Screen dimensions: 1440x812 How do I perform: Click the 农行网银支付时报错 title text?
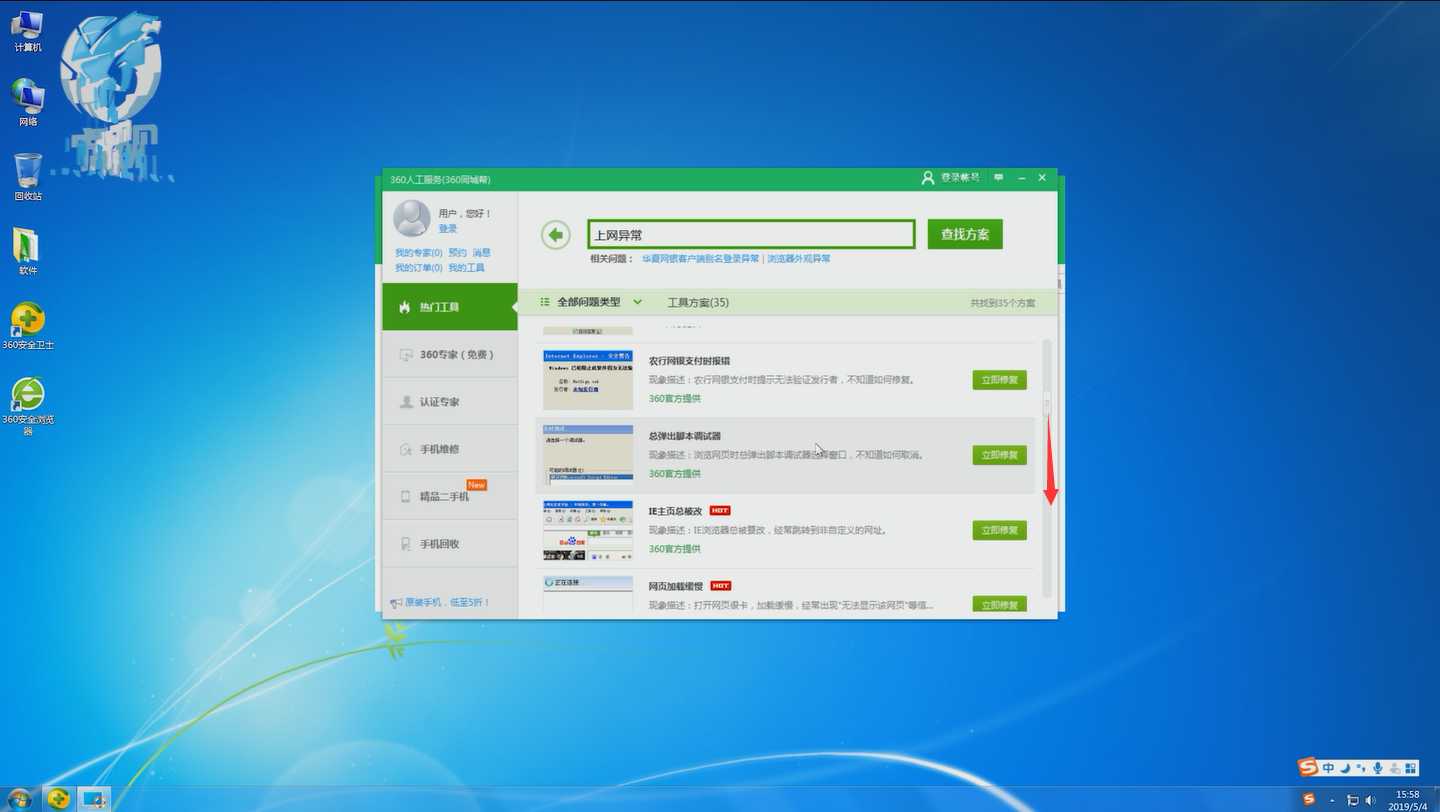click(x=689, y=361)
